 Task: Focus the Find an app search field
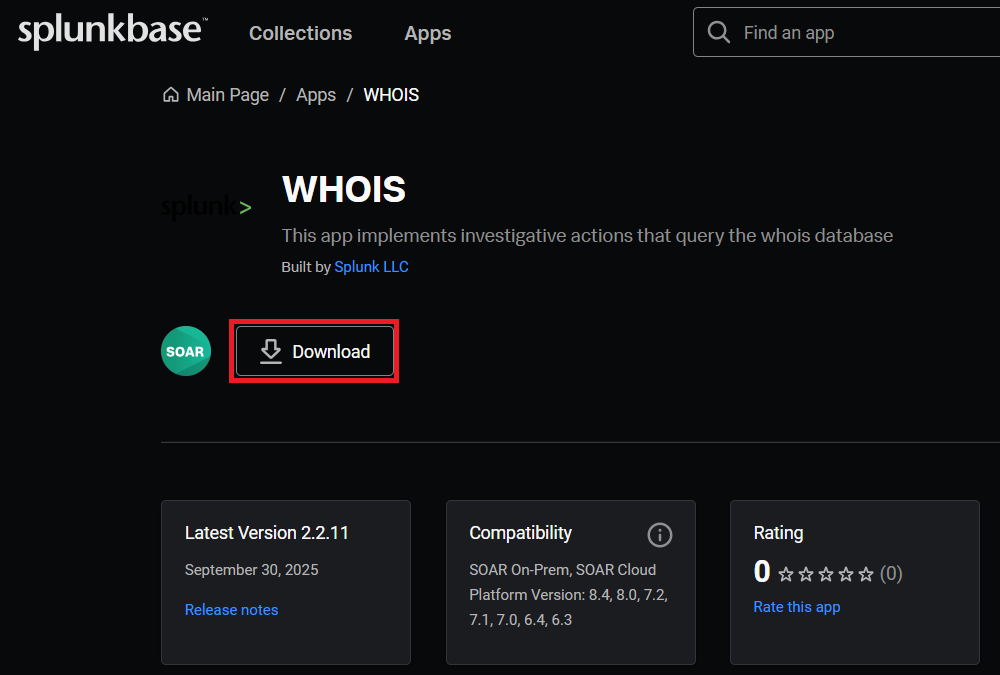[860, 33]
